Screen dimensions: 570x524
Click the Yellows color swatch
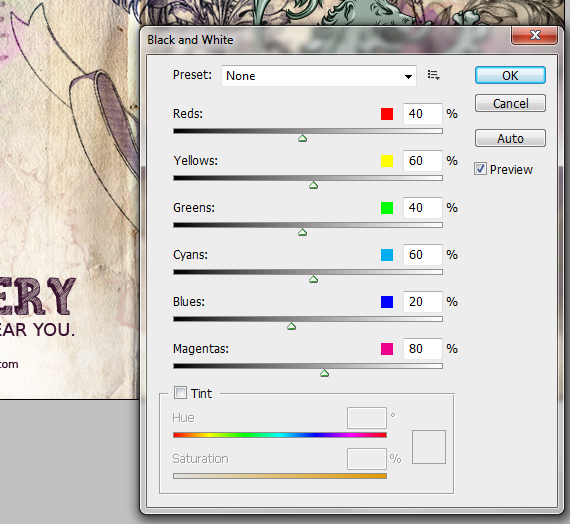[387, 161]
